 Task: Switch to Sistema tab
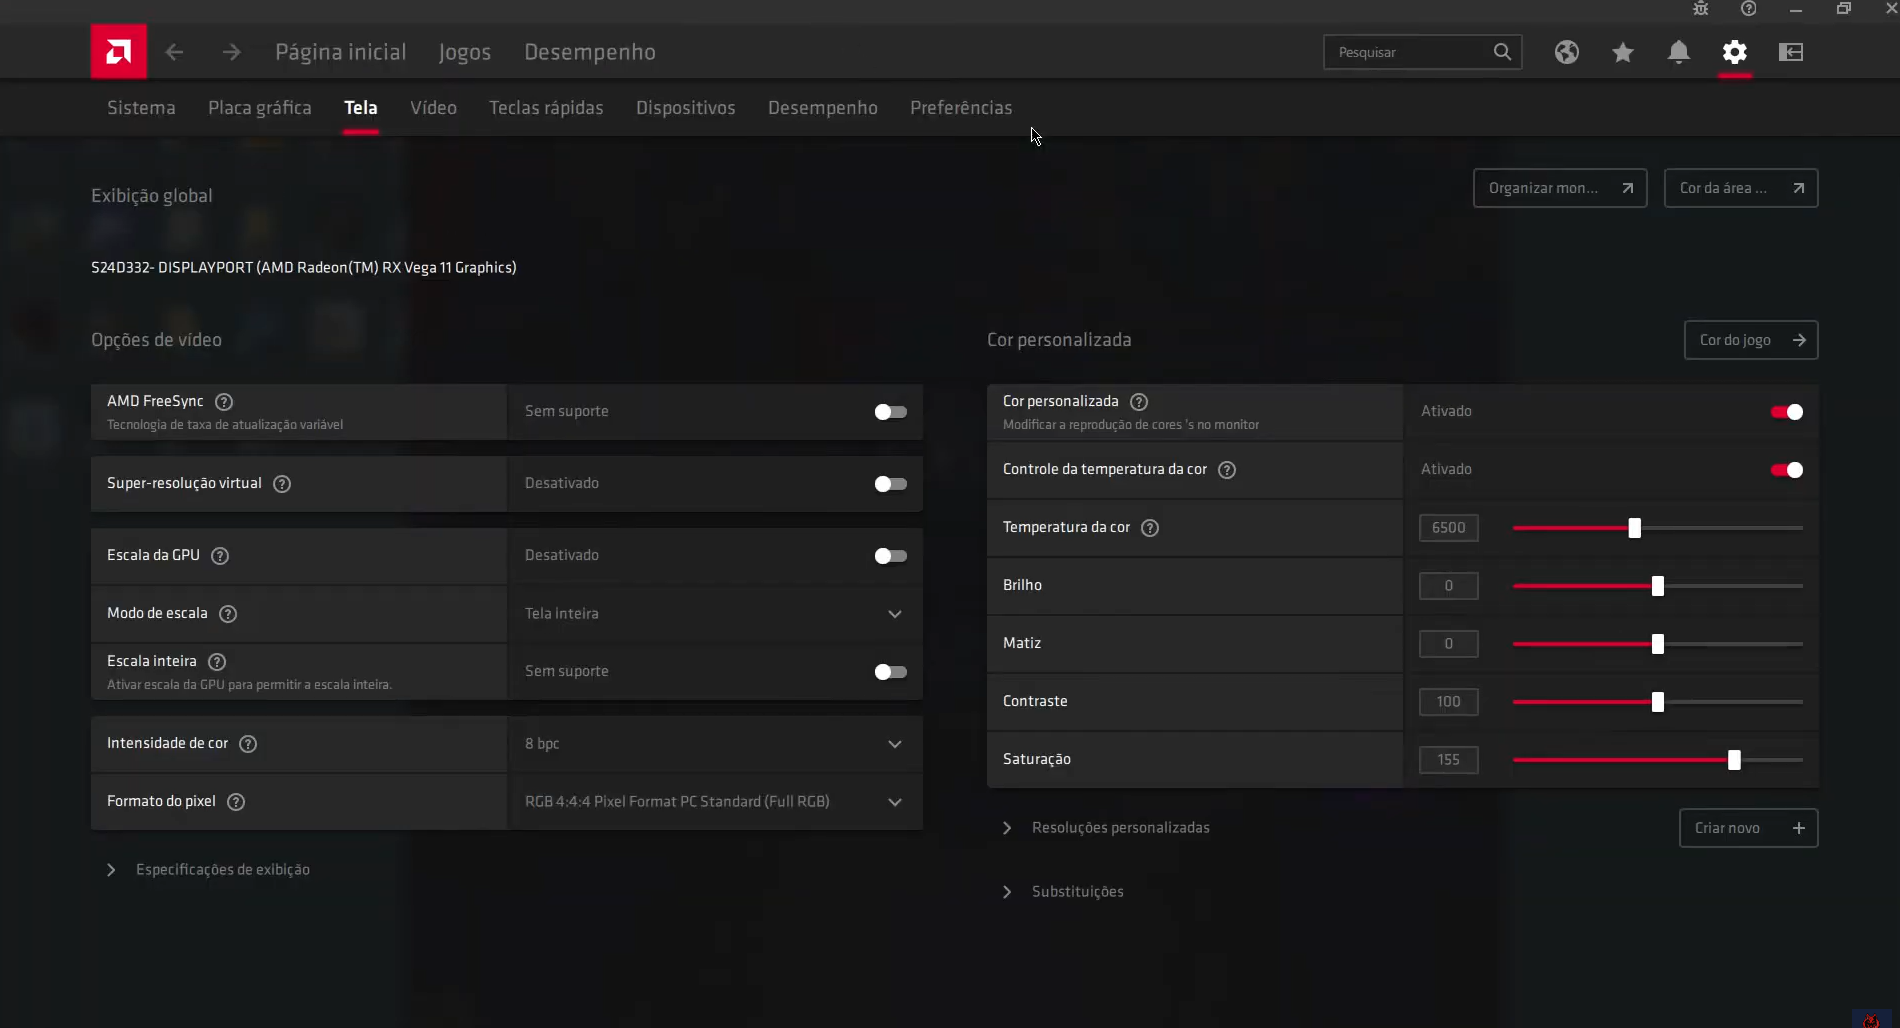pos(141,108)
